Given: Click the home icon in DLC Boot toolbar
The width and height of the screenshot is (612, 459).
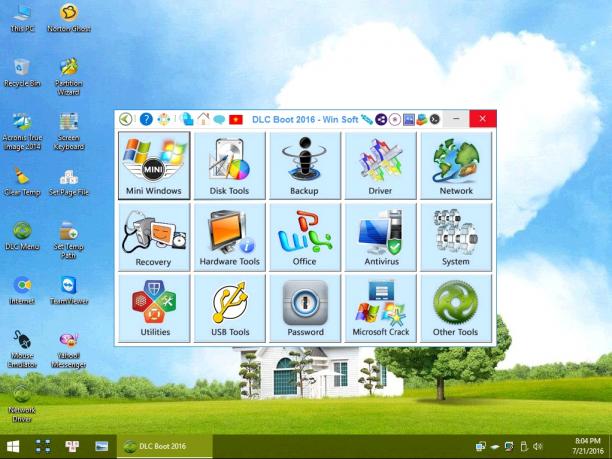Looking at the screenshot, I should (x=203, y=119).
